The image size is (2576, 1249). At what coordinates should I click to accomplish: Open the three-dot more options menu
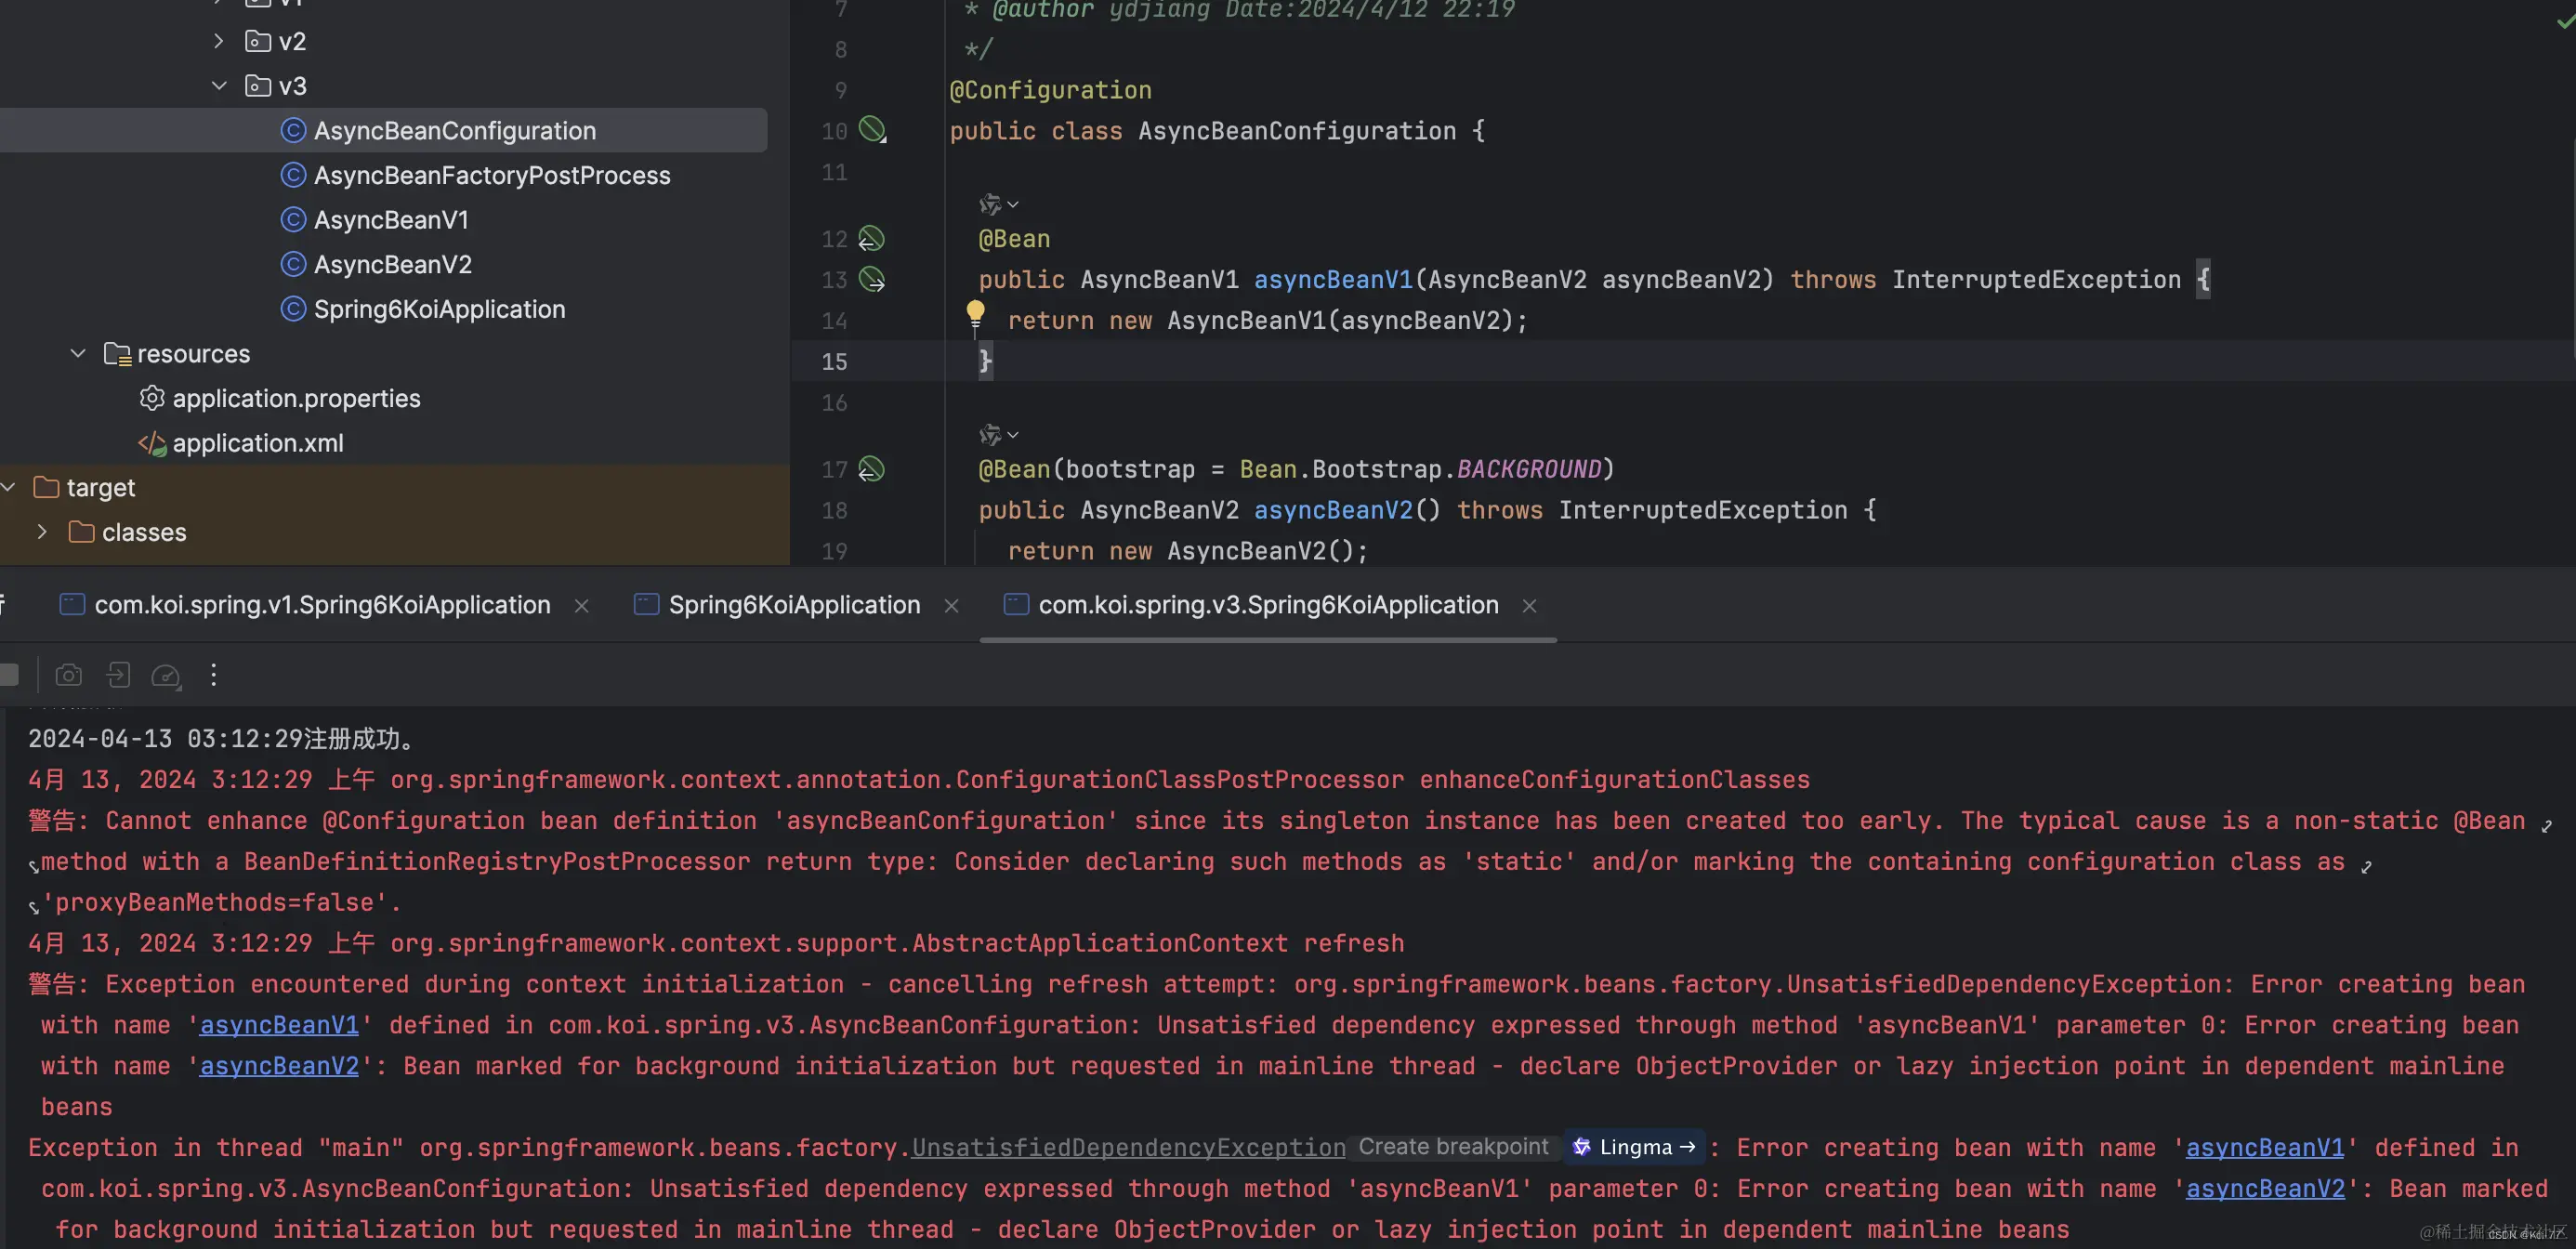pos(213,675)
